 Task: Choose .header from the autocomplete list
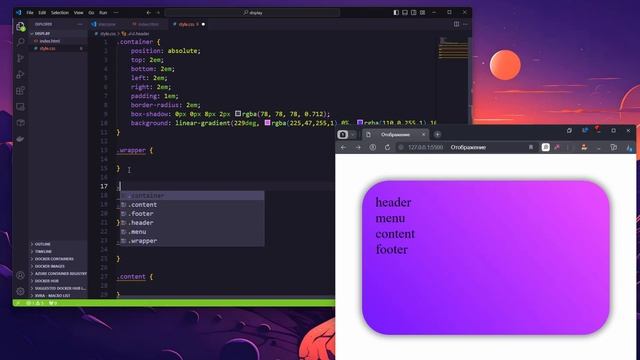[192, 222]
